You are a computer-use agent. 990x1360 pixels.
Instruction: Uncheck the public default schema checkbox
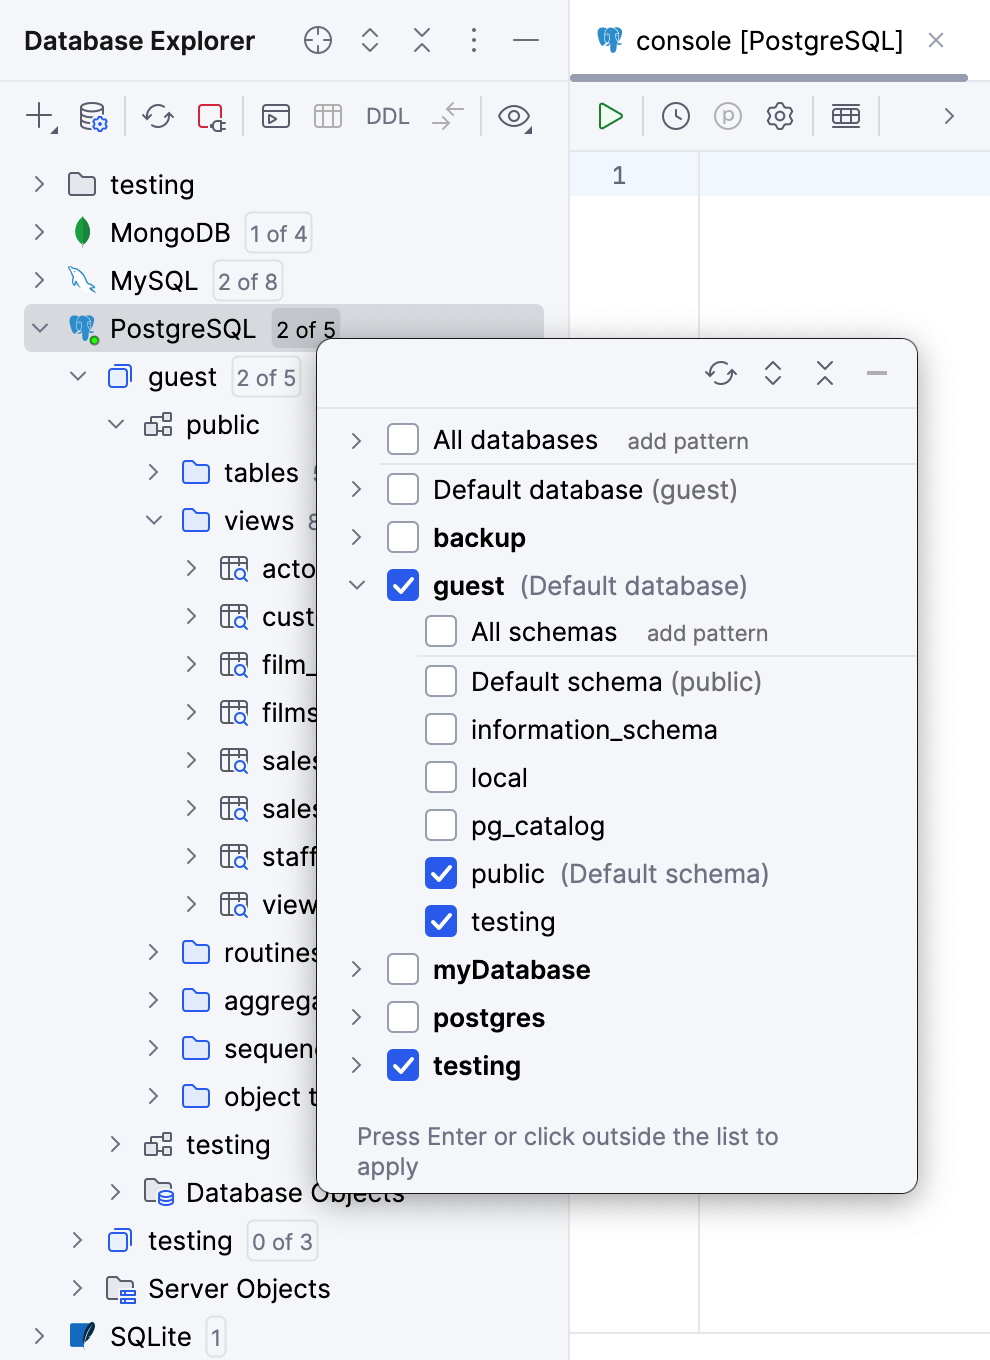(440, 873)
